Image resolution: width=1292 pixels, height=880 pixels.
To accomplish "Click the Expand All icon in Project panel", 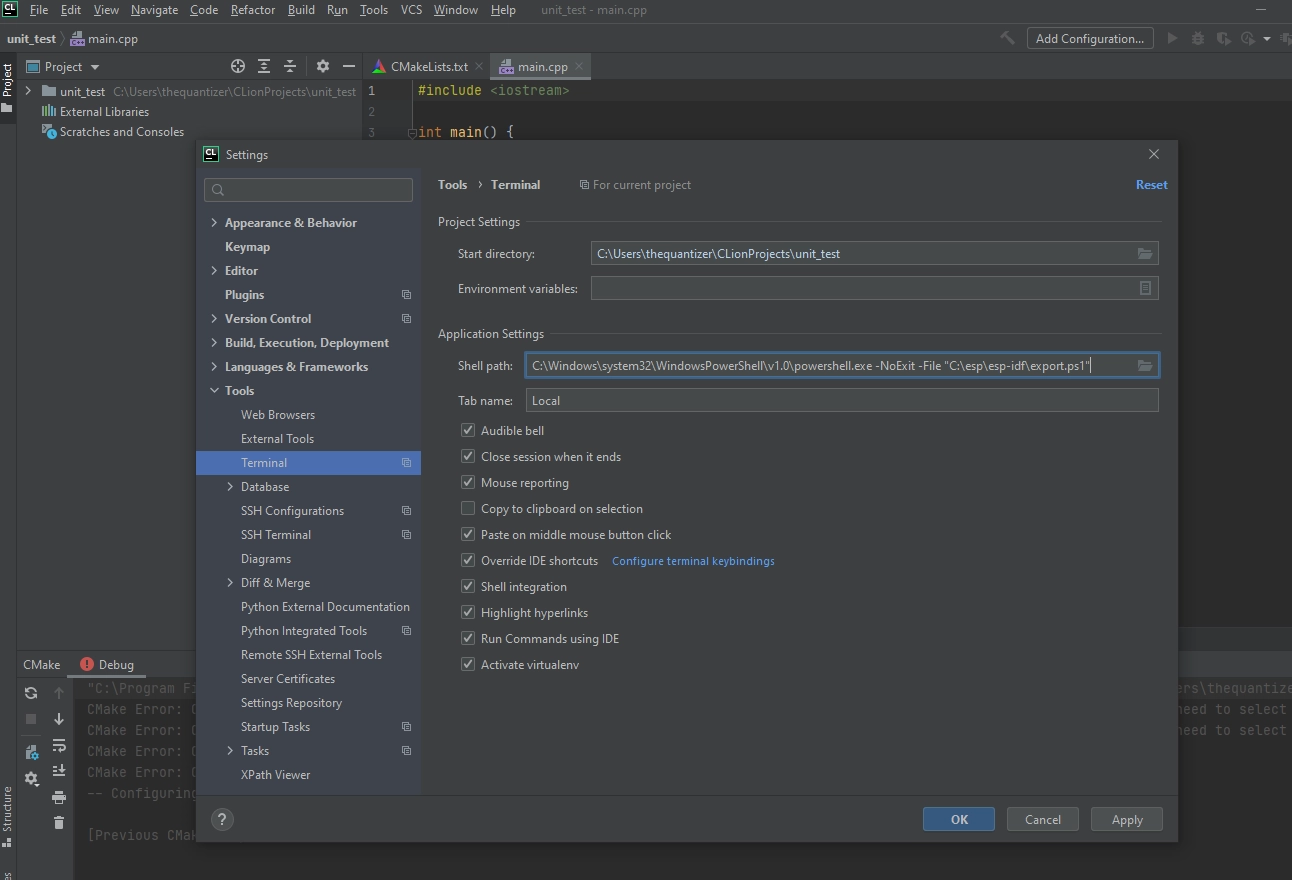I will [264, 66].
